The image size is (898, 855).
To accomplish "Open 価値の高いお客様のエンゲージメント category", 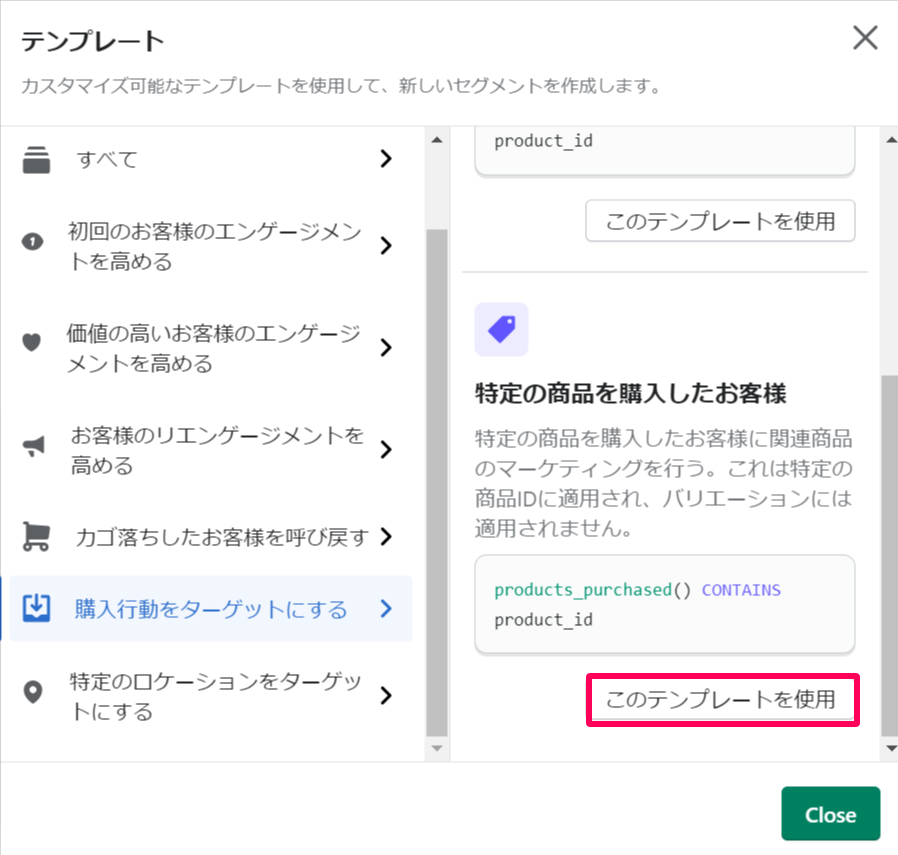I will click(x=213, y=348).
